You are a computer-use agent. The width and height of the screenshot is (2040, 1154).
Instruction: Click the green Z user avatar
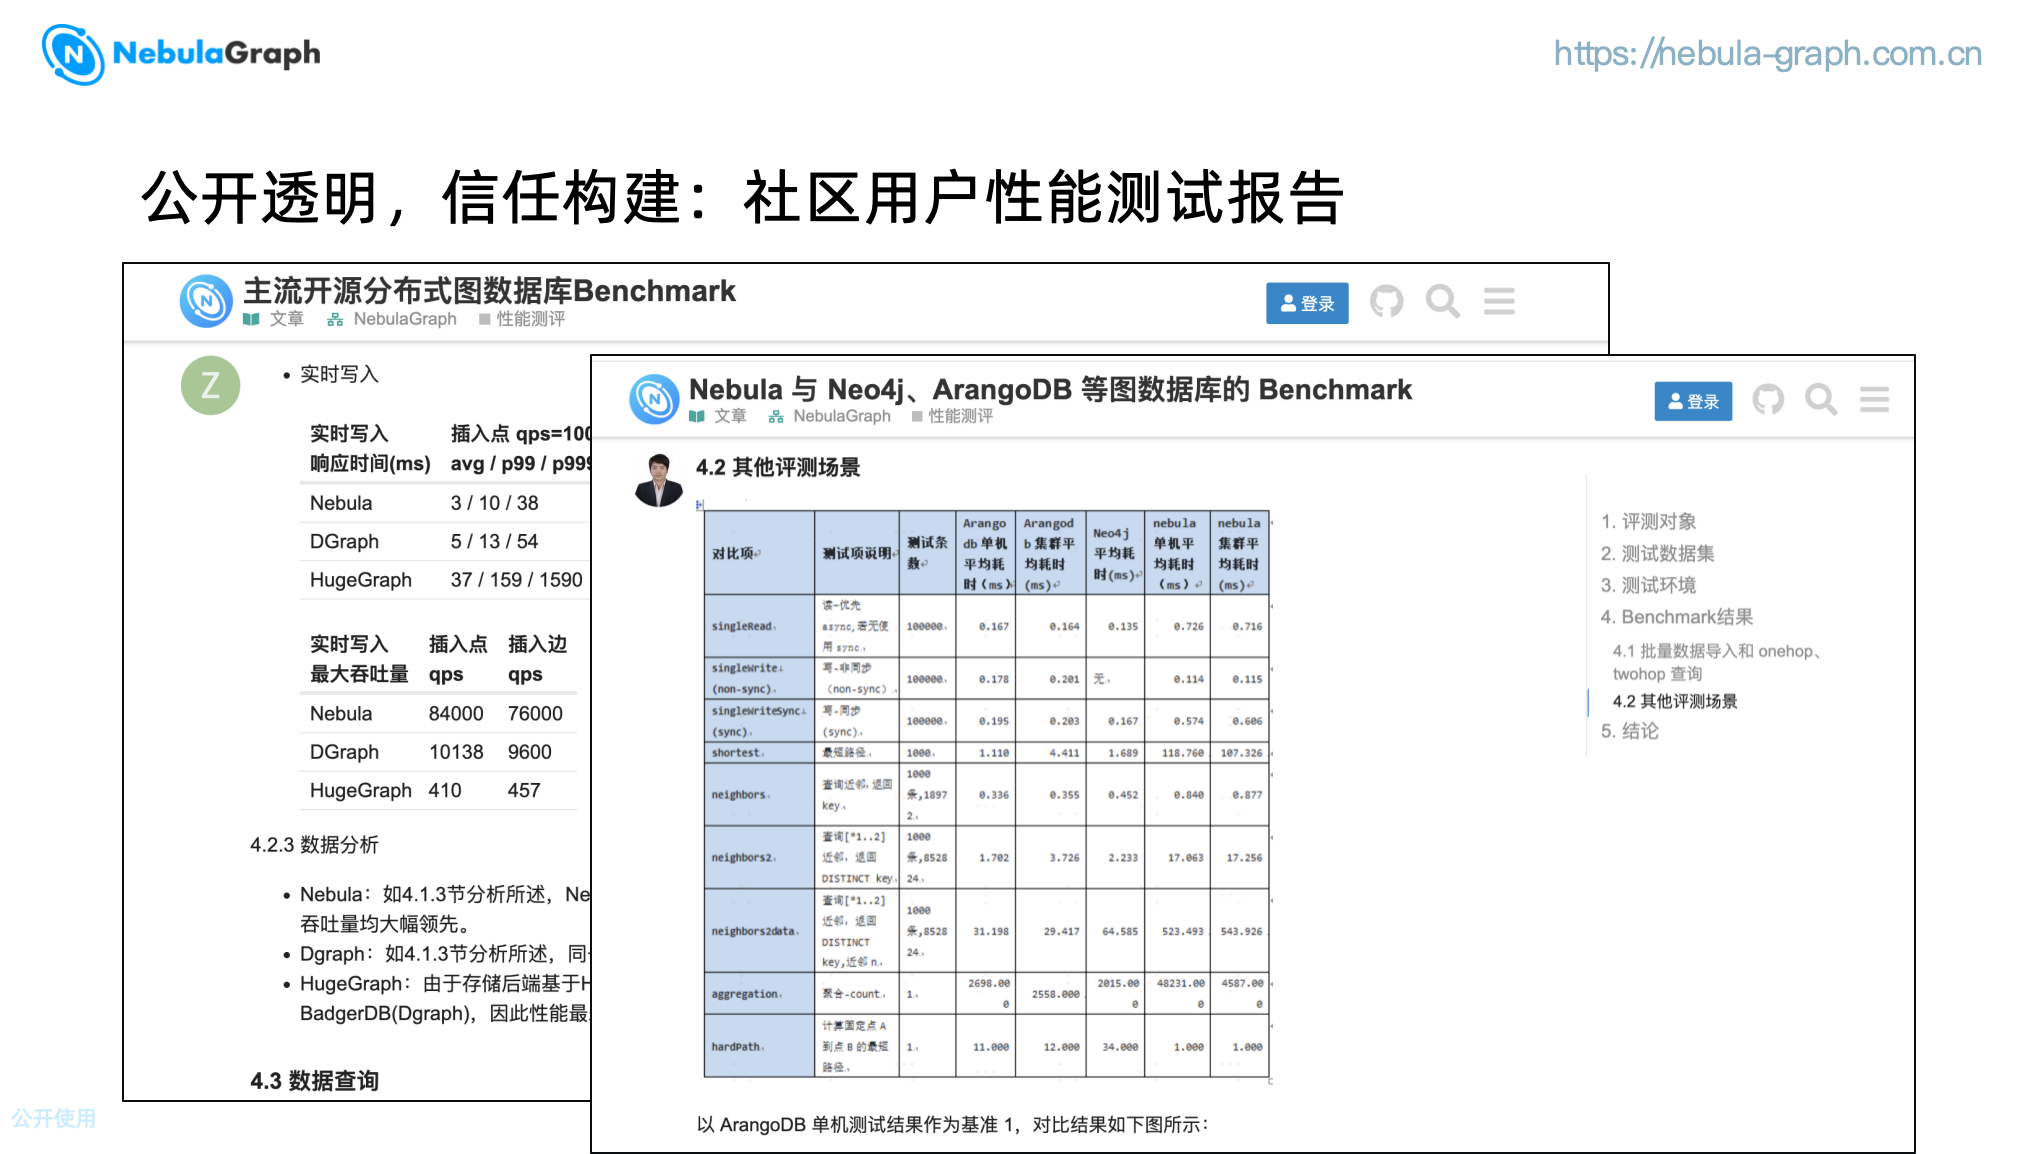[210, 385]
